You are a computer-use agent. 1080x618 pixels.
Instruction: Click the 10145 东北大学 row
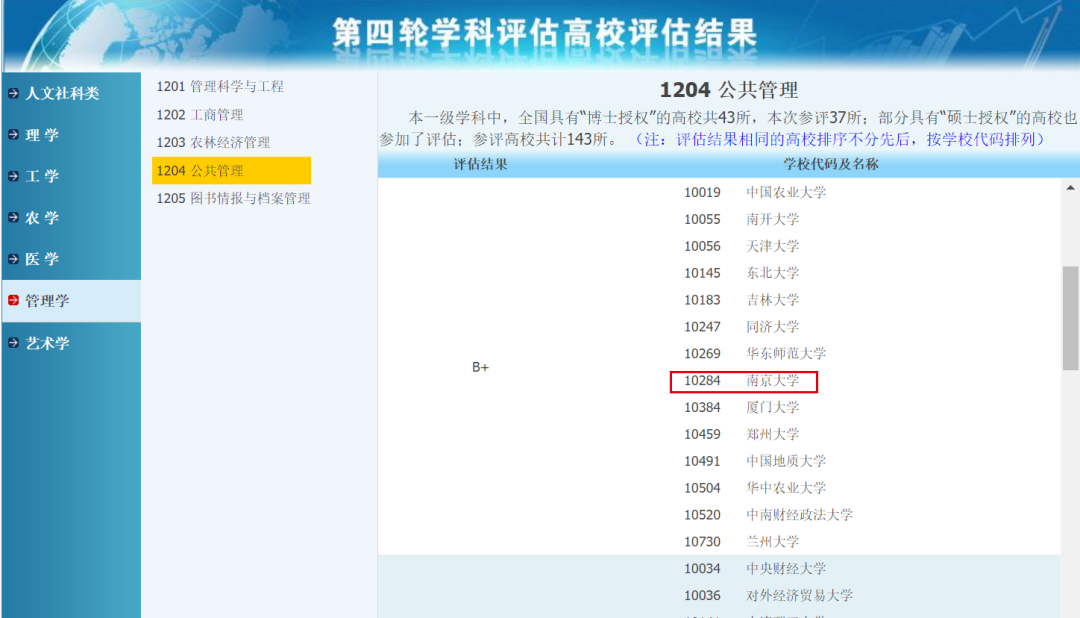[x=741, y=273]
